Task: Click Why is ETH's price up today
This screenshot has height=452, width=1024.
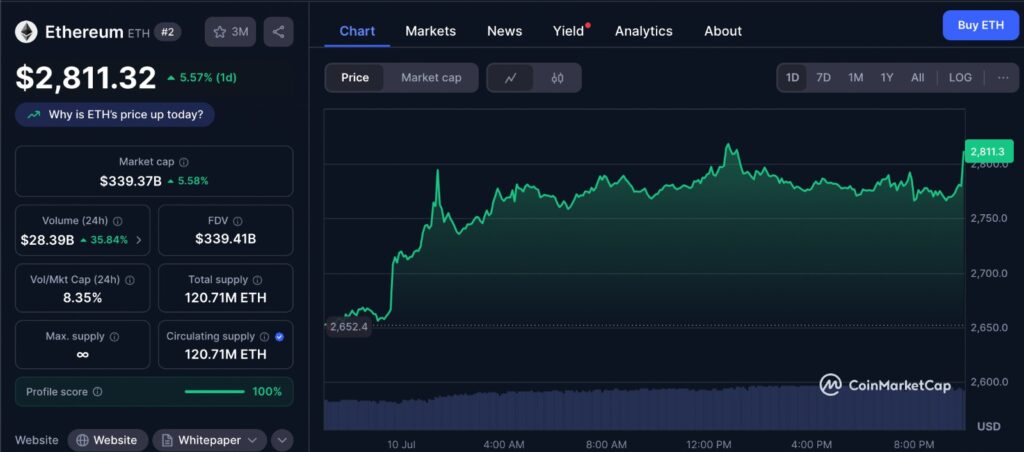Action: tap(115, 115)
